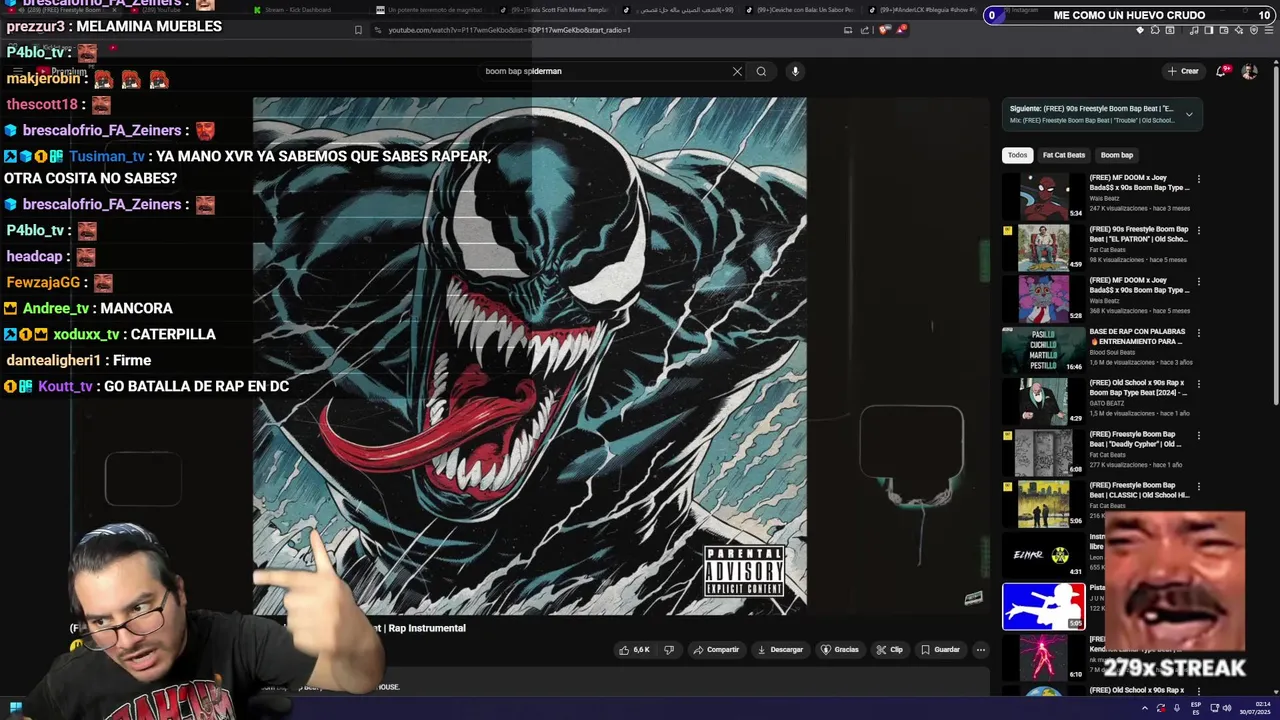The width and height of the screenshot is (1280, 720).
Task: Click the Compartir button
Action: point(716,650)
